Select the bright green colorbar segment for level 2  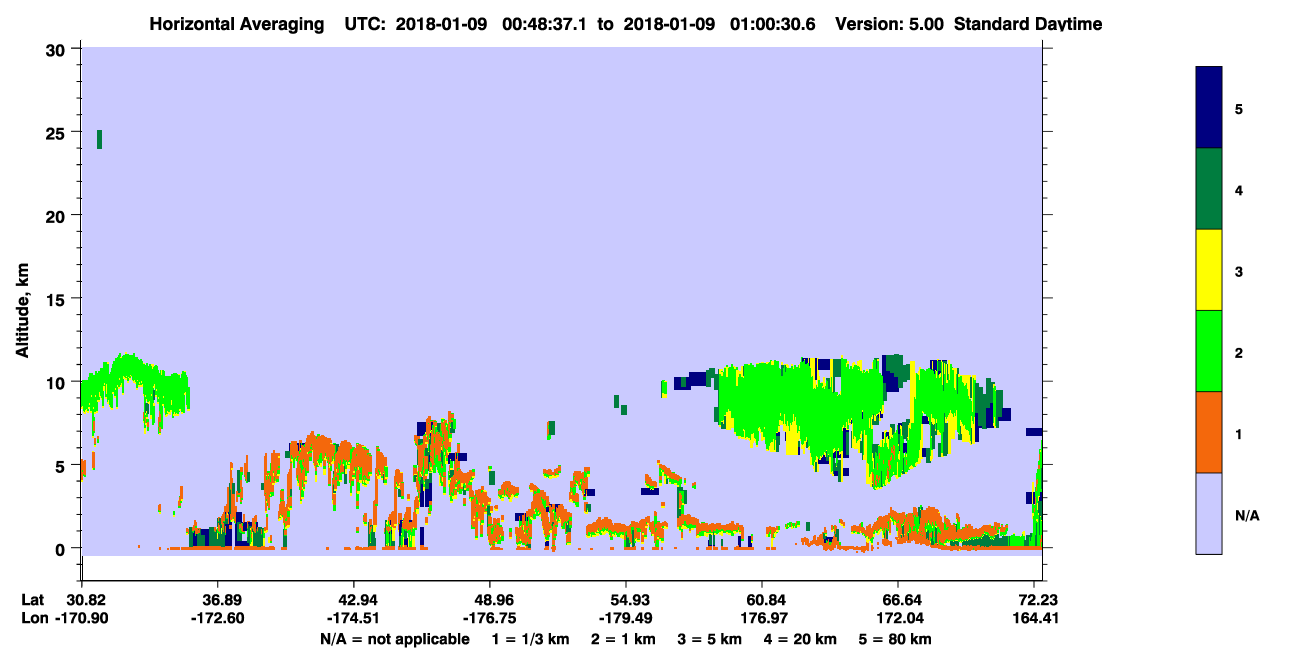point(1209,351)
